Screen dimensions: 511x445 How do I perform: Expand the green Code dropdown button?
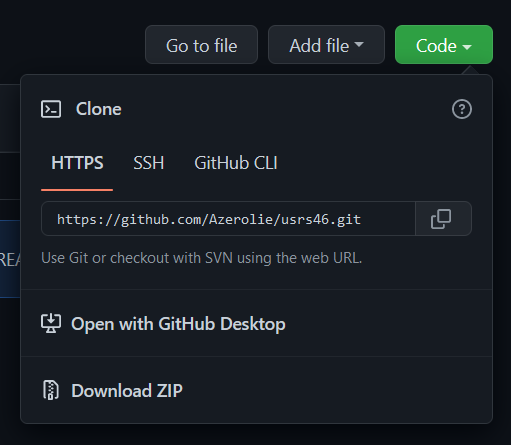444,44
